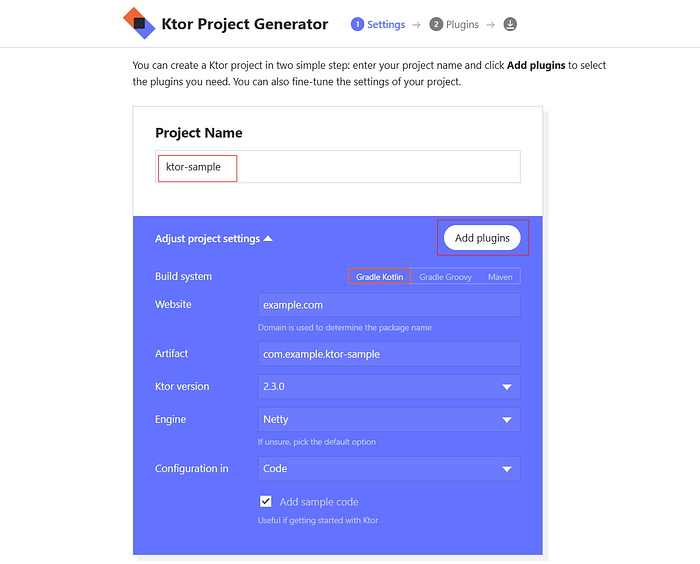The image size is (700, 564).
Task: Collapse the Adjust project settings section
Action: pyautogui.click(x=213, y=238)
